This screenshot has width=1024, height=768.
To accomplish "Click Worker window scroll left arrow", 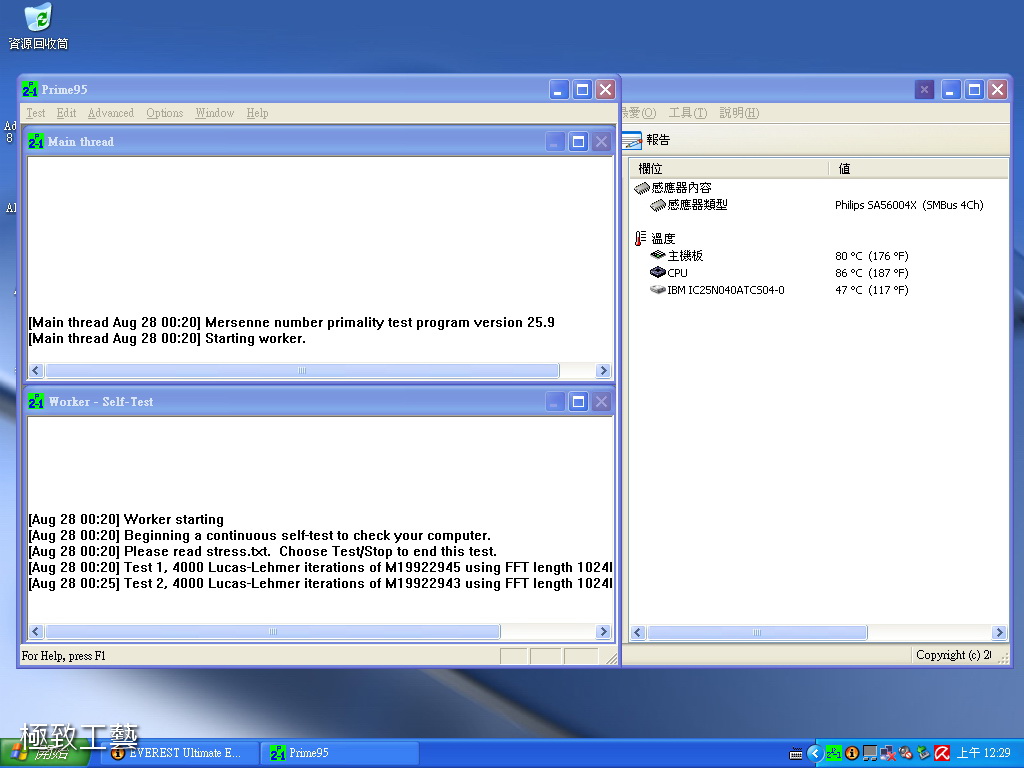I will tap(36, 632).
